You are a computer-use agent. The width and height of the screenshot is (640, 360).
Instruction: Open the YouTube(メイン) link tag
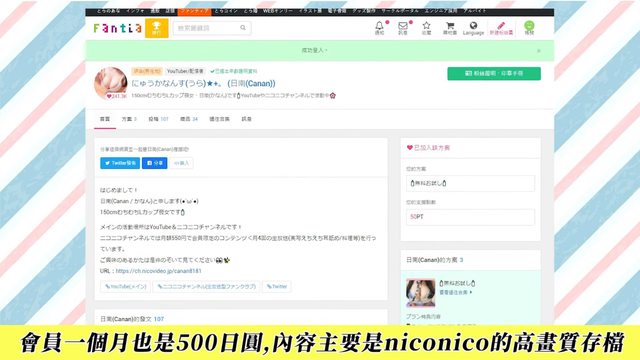pyautogui.click(x=126, y=287)
